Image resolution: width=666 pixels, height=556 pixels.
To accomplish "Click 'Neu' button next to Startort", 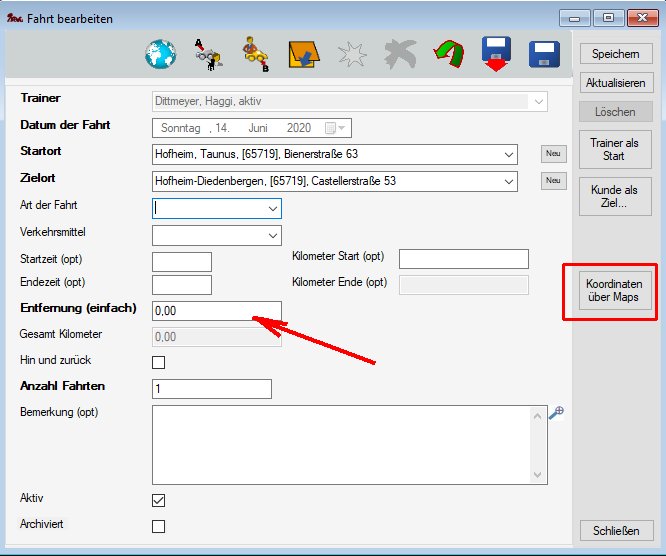I will coord(553,154).
